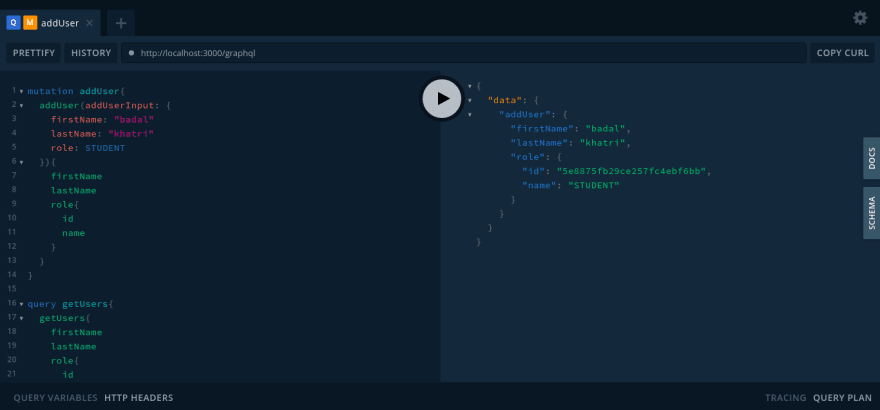Image resolution: width=880 pixels, height=410 pixels.
Task: Close the addUser tab
Action: point(89,23)
